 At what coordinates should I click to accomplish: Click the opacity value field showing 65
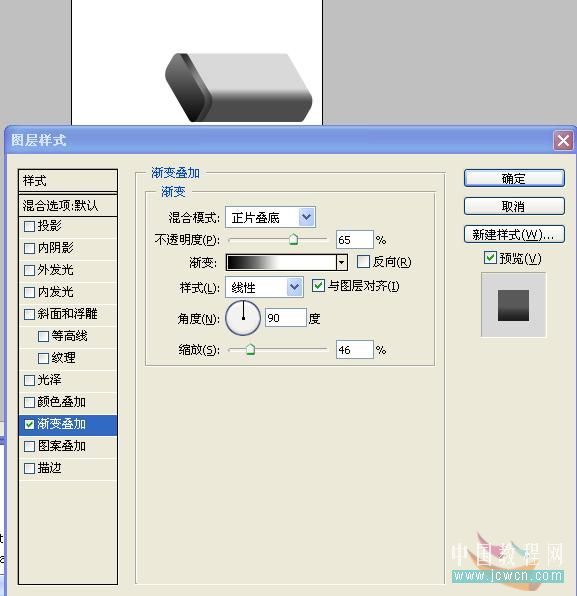(355, 240)
